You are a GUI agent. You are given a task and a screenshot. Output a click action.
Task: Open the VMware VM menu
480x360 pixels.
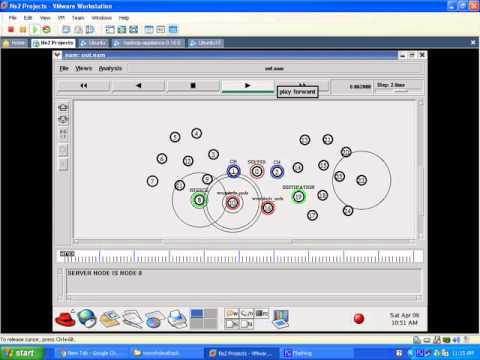click(x=61, y=18)
